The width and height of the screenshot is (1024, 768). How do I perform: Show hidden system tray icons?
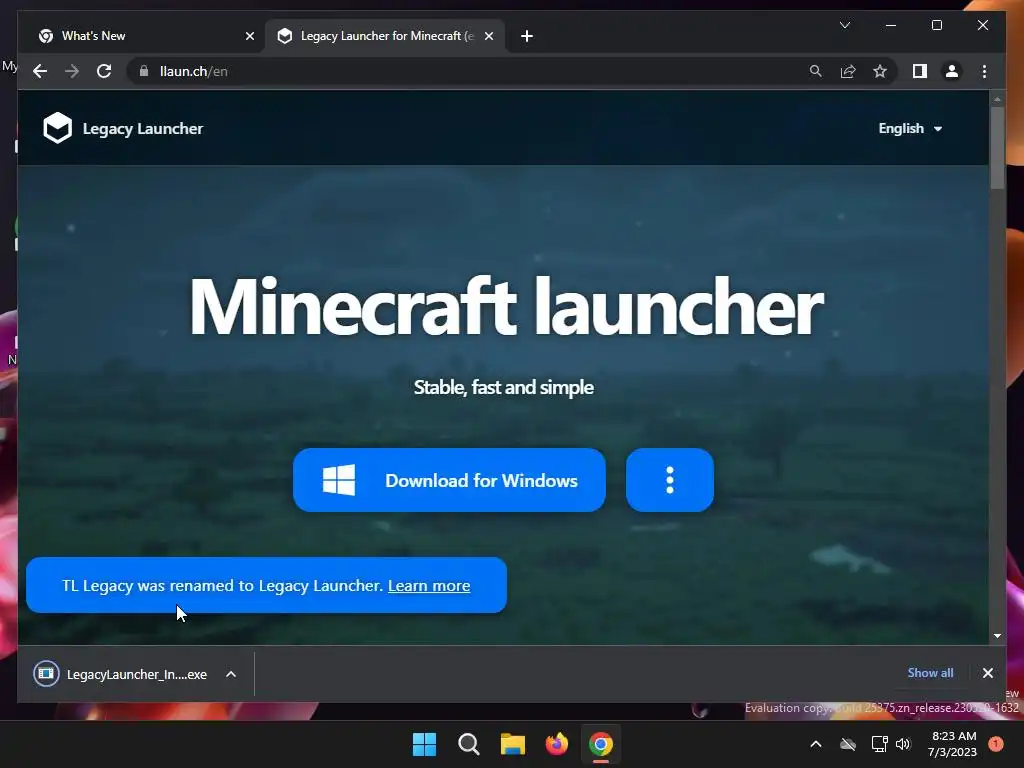coord(816,744)
